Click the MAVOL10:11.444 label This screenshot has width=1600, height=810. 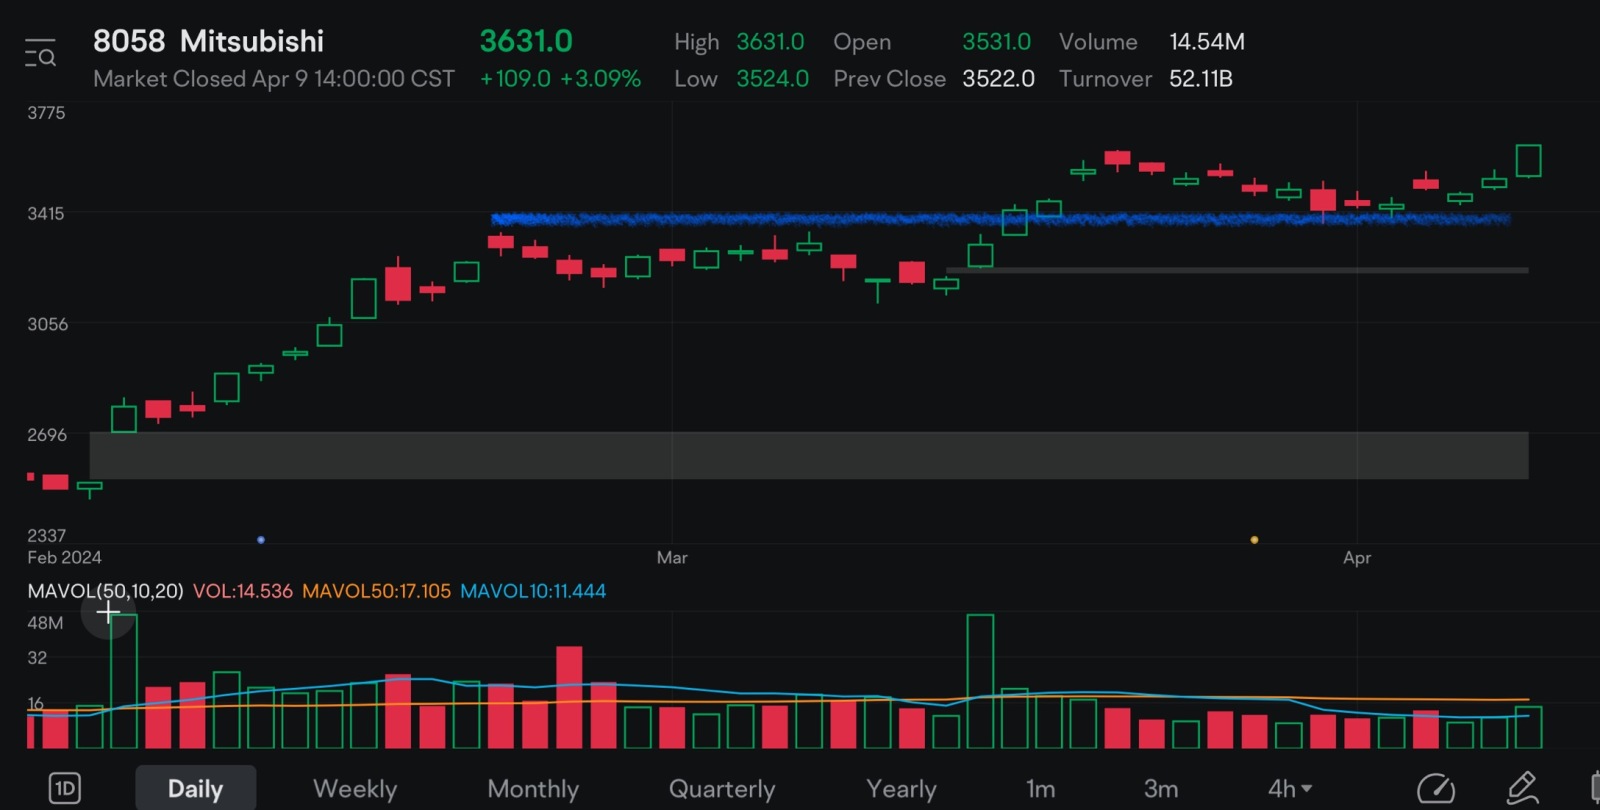click(533, 591)
